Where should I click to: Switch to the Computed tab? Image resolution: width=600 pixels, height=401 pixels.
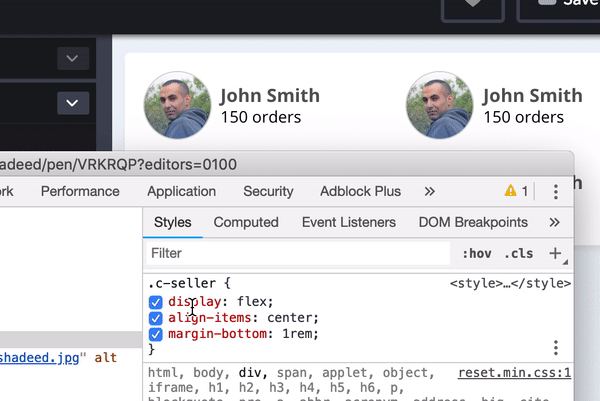click(246, 222)
